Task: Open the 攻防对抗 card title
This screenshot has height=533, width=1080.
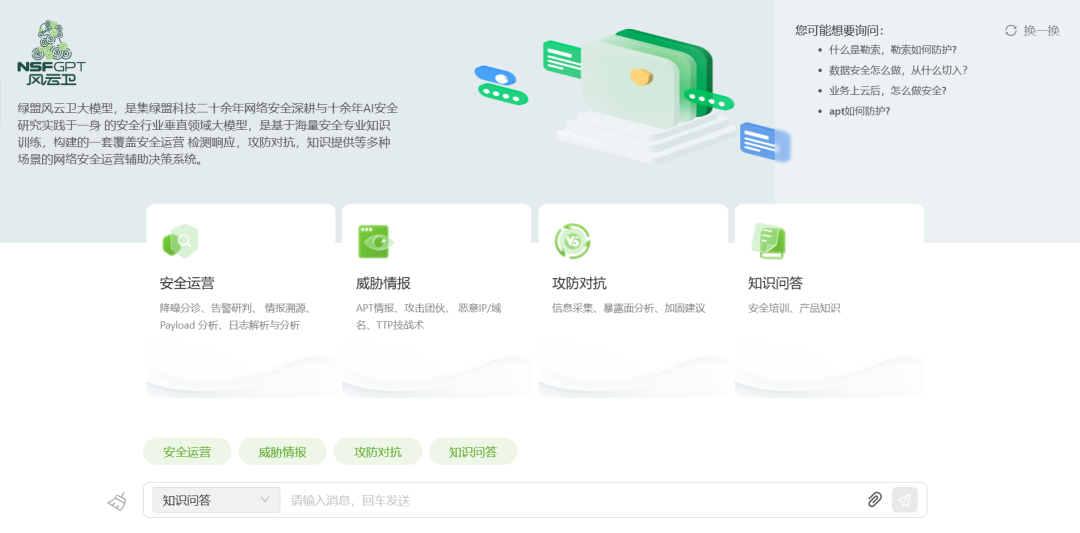Action: [x=579, y=283]
